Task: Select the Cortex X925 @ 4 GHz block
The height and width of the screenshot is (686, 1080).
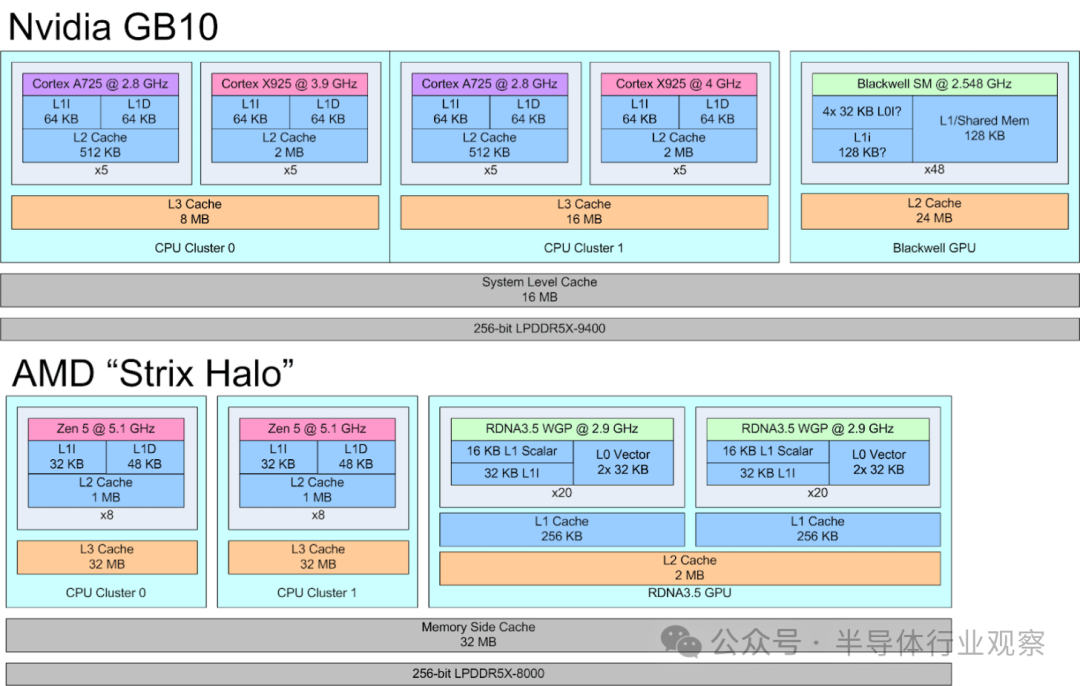Action: tap(677, 83)
